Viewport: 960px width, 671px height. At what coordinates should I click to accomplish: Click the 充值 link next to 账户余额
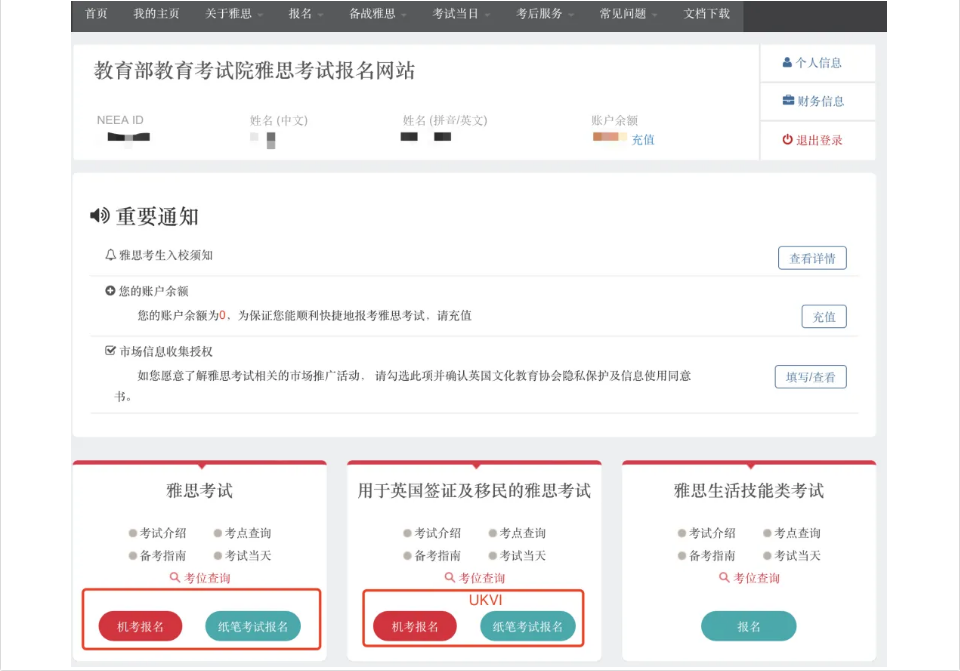[643, 140]
